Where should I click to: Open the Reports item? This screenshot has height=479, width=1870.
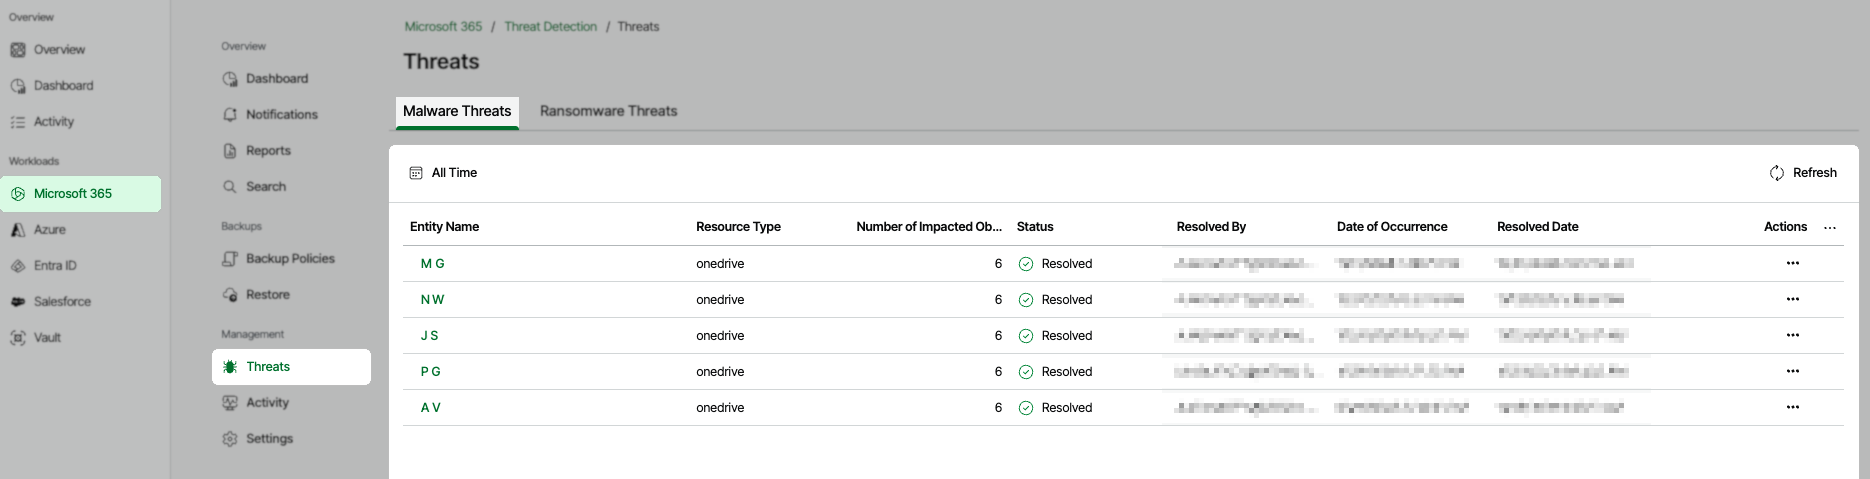pos(257,151)
